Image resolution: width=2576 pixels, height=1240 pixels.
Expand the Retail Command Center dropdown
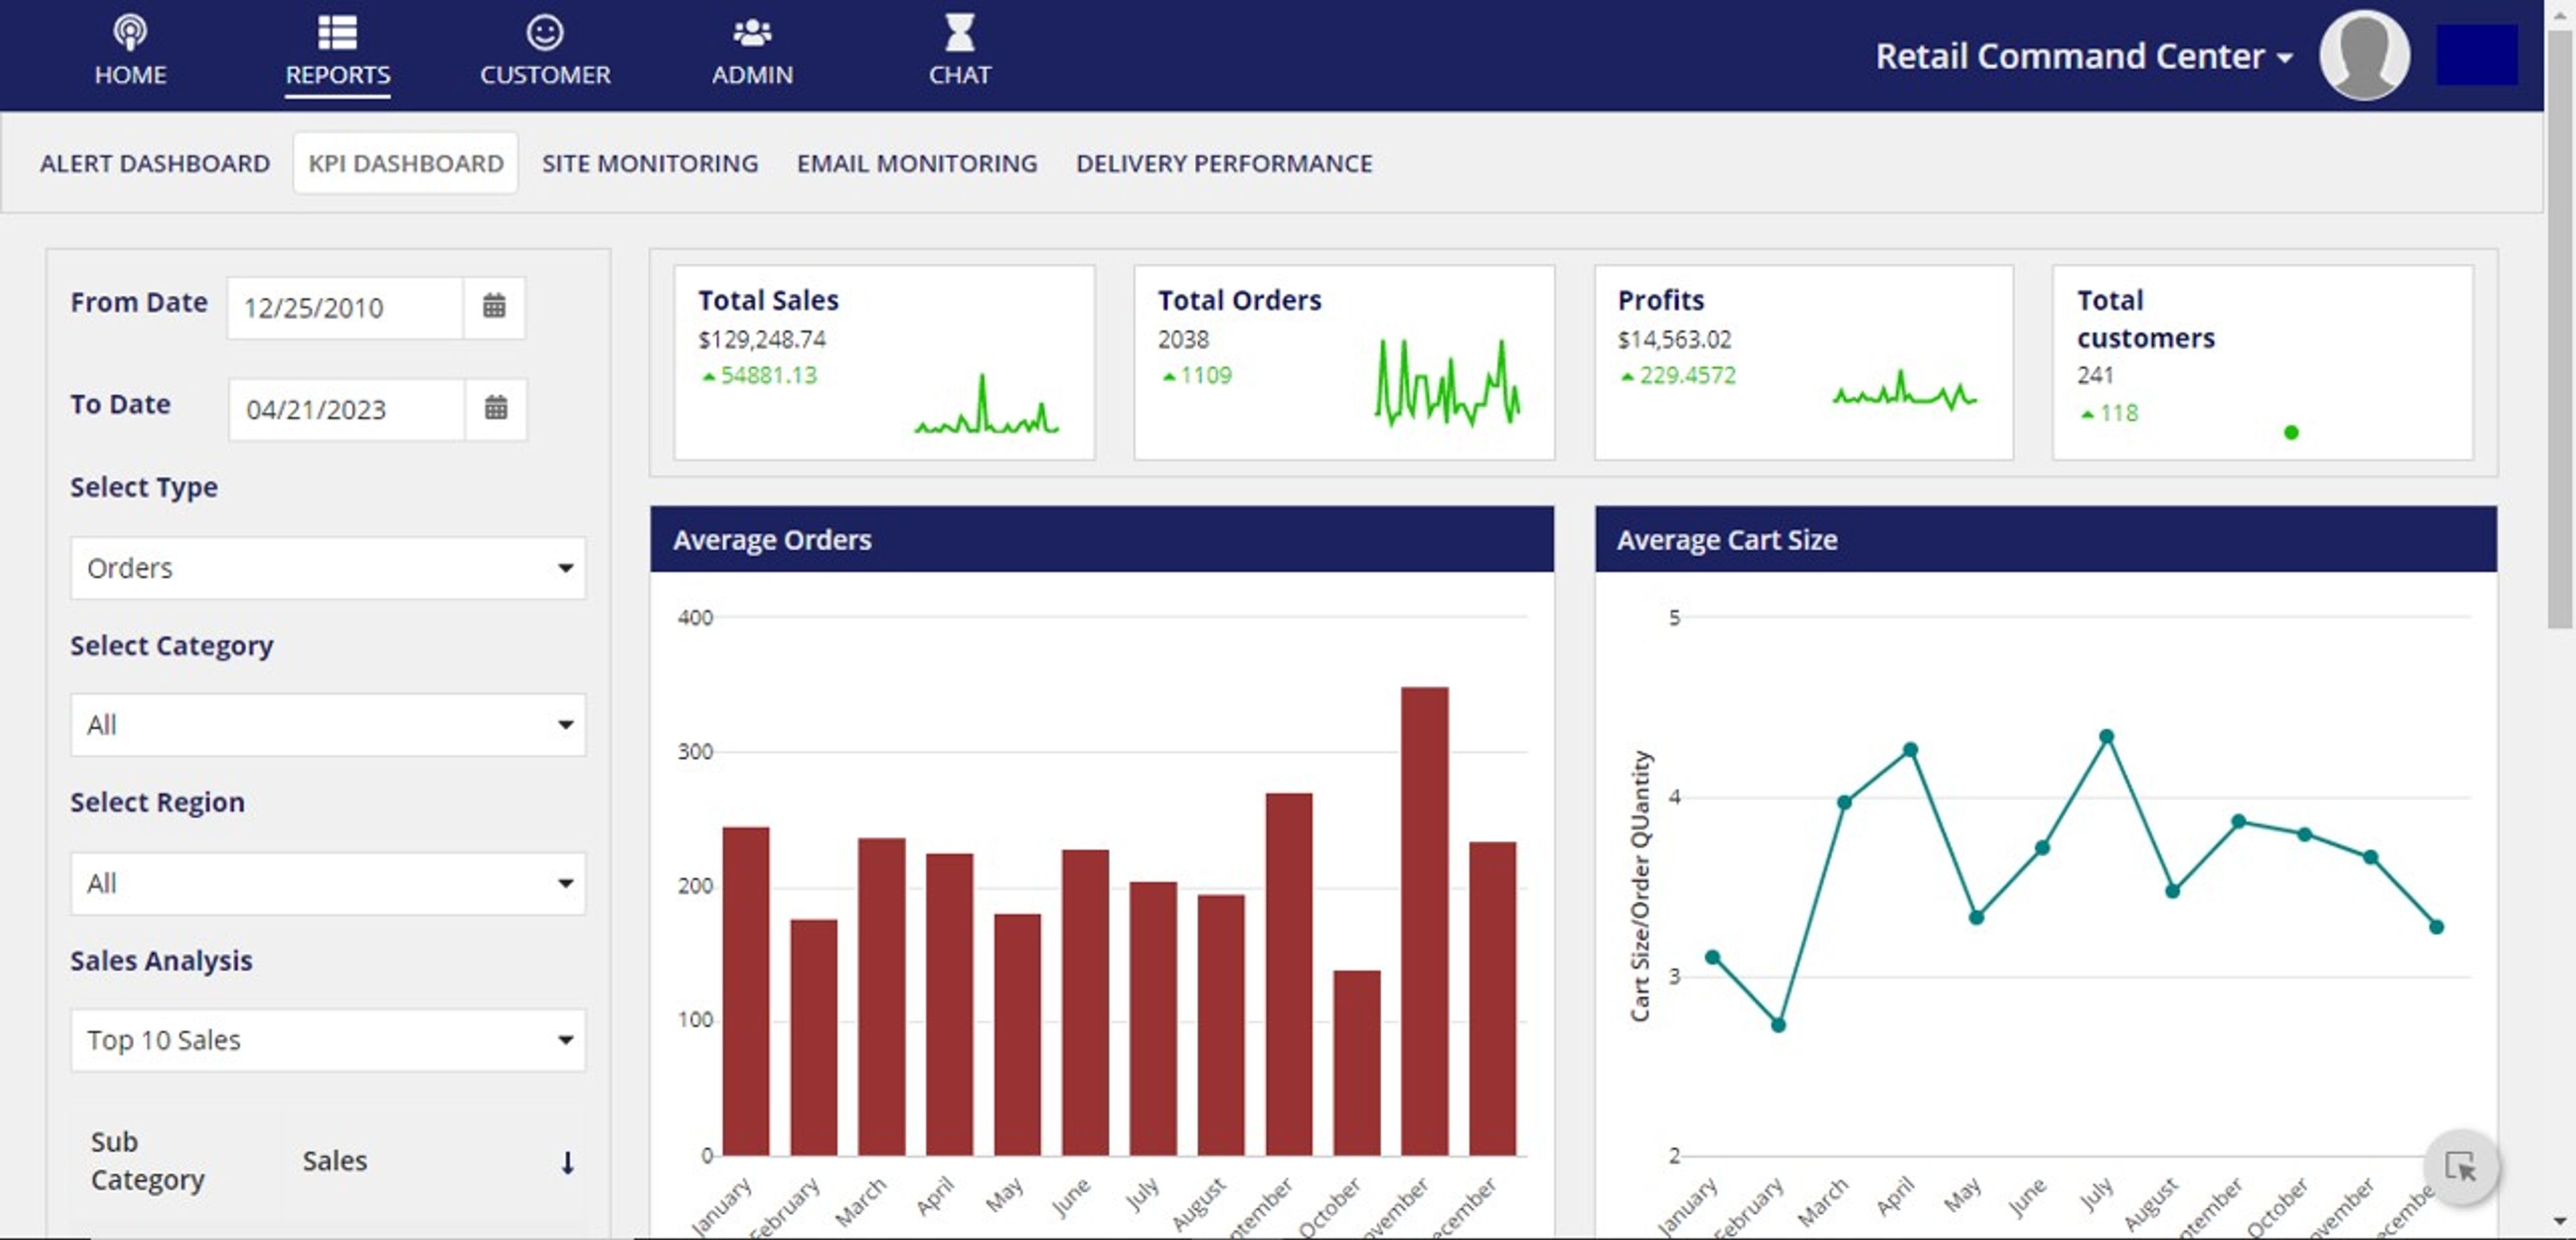pos(2084,56)
